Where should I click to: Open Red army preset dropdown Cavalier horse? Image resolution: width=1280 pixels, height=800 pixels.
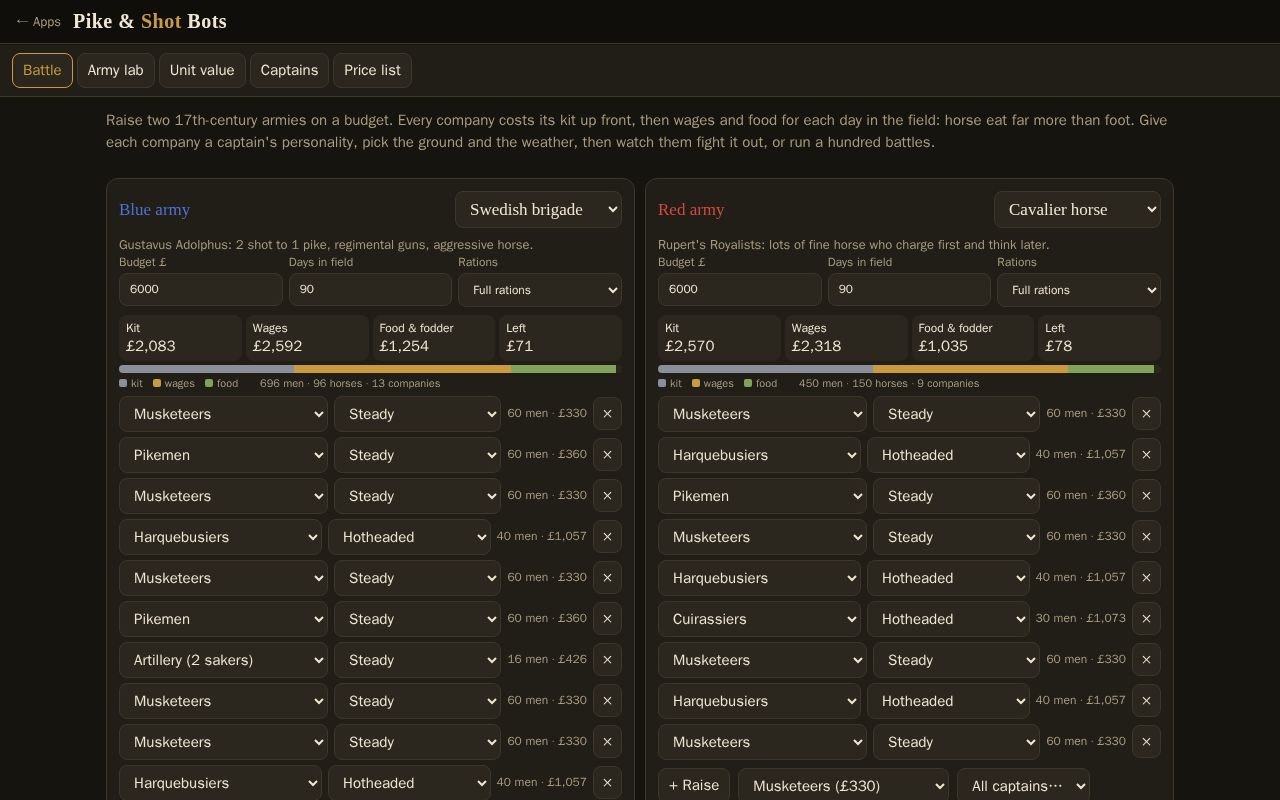(1077, 210)
